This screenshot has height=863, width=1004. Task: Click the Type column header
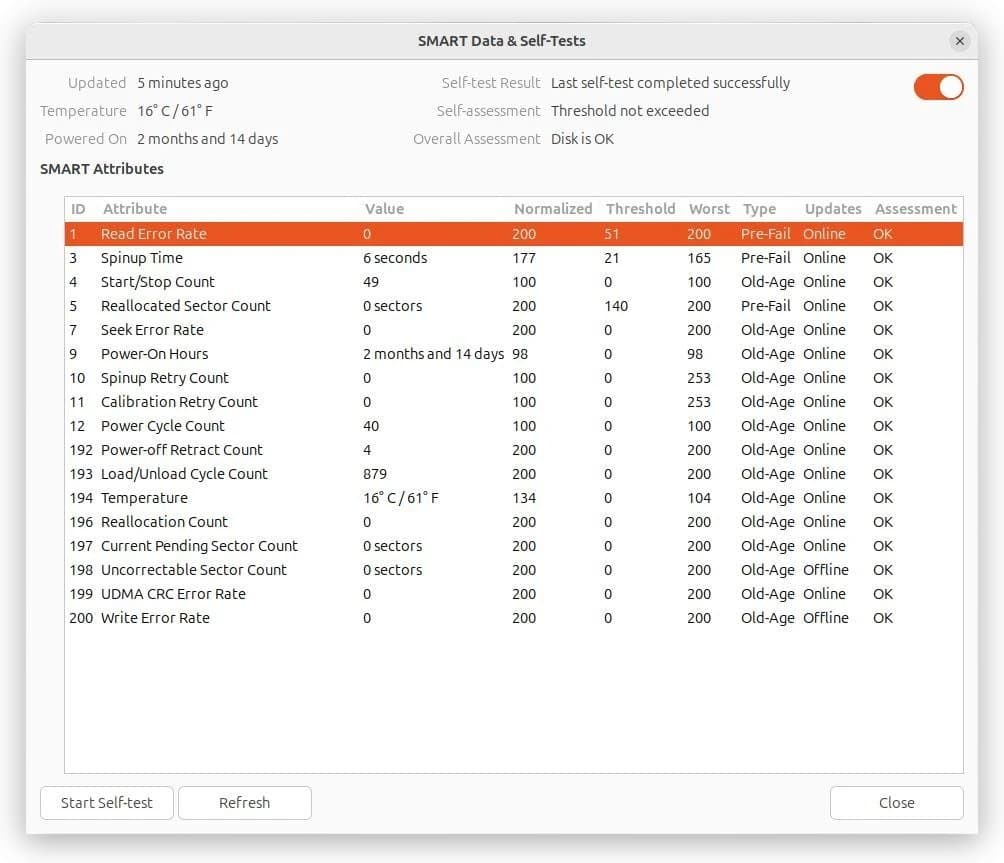coord(759,209)
